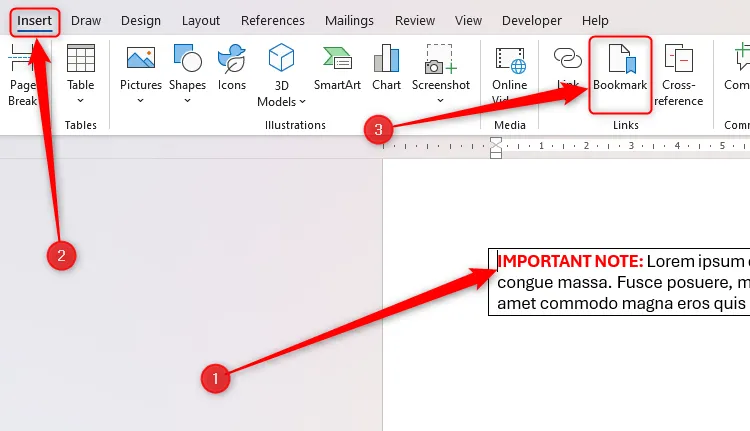Expand the Pictures dropdown arrow
The width and height of the screenshot is (750, 431).
(x=141, y=101)
